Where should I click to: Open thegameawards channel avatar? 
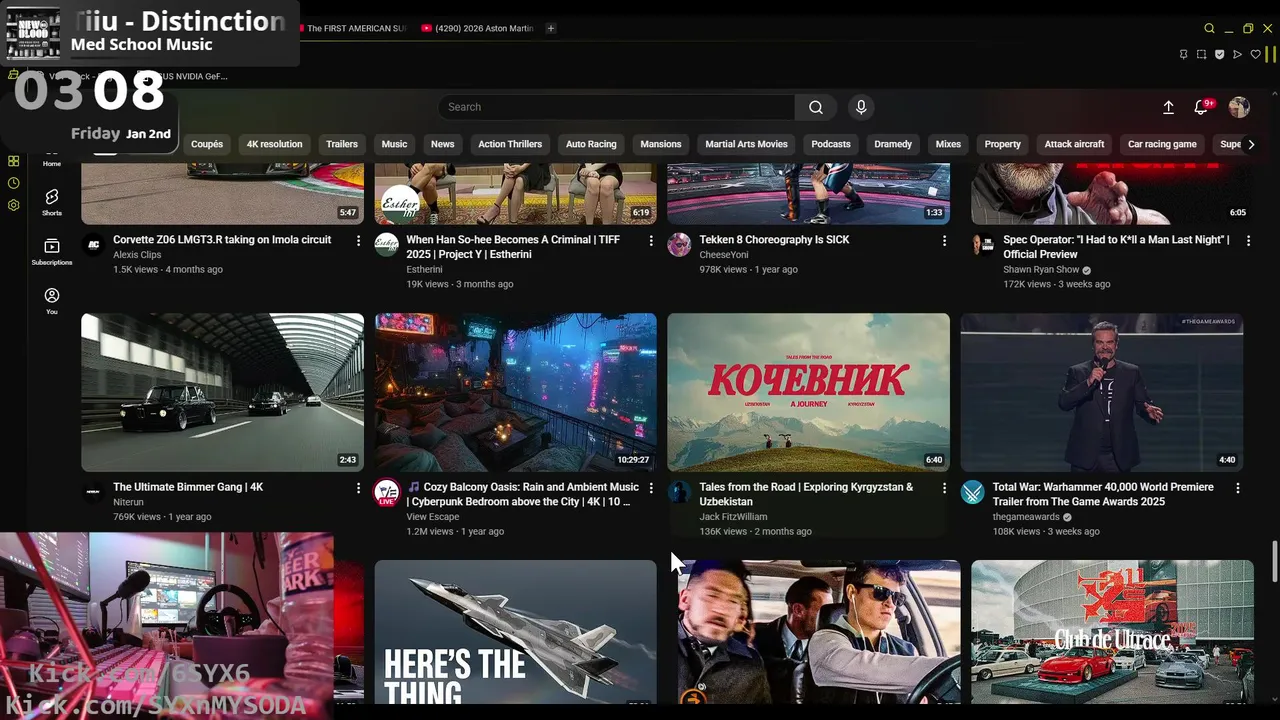972,493
